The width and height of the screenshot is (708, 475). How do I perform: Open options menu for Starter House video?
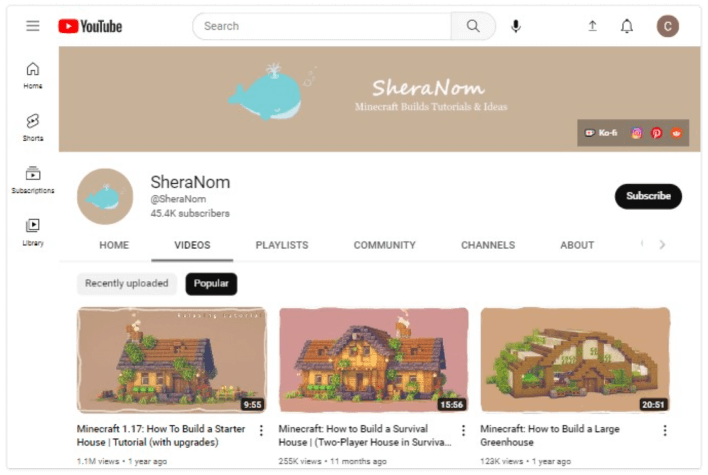coord(261,430)
